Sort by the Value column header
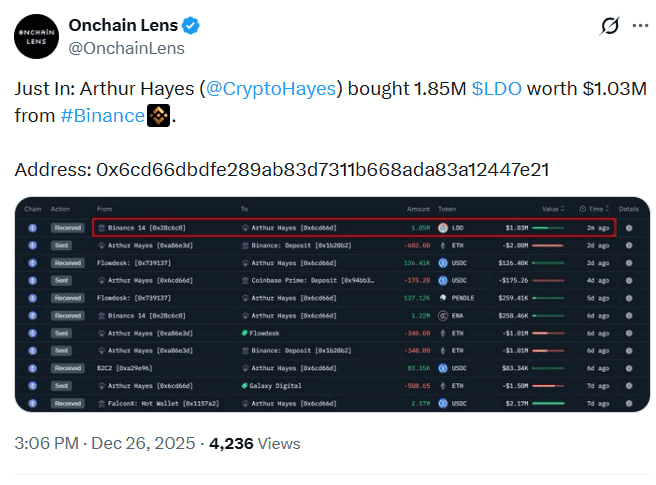This screenshot has height=485, width=656. pyautogui.click(x=549, y=209)
